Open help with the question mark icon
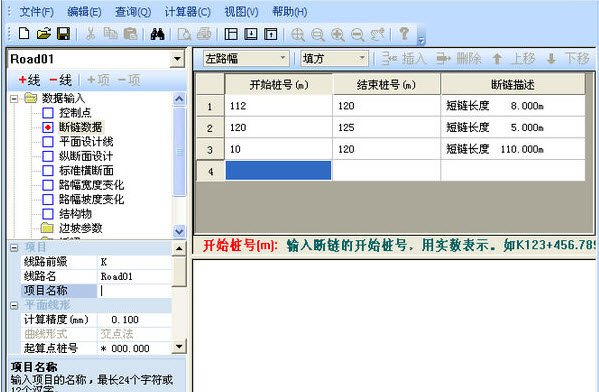This screenshot has height=392, width=599. coord(404,34)
